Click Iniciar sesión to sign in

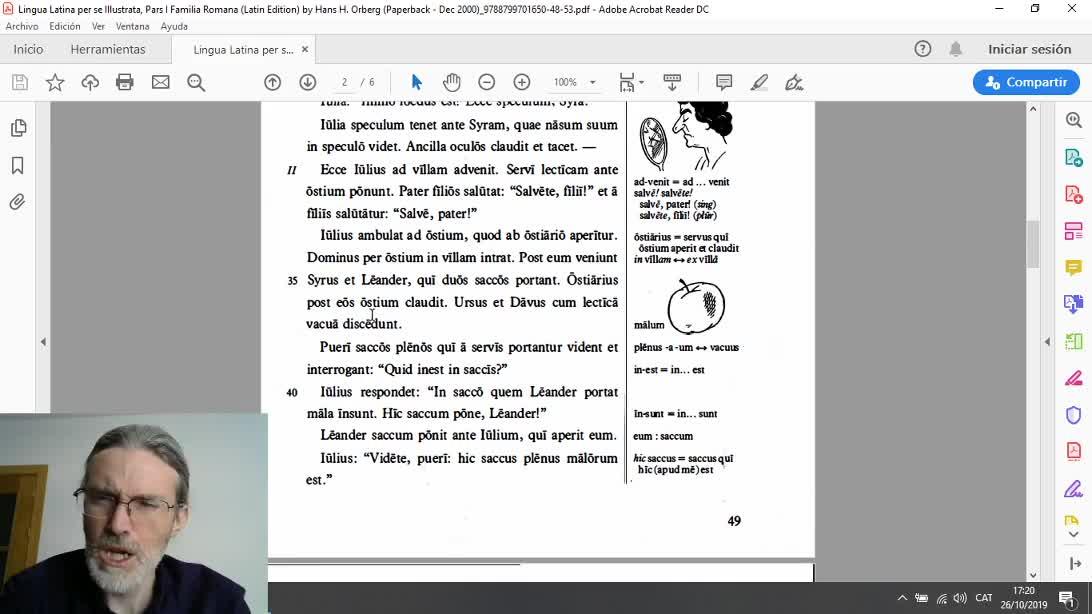click(1029, 49)
